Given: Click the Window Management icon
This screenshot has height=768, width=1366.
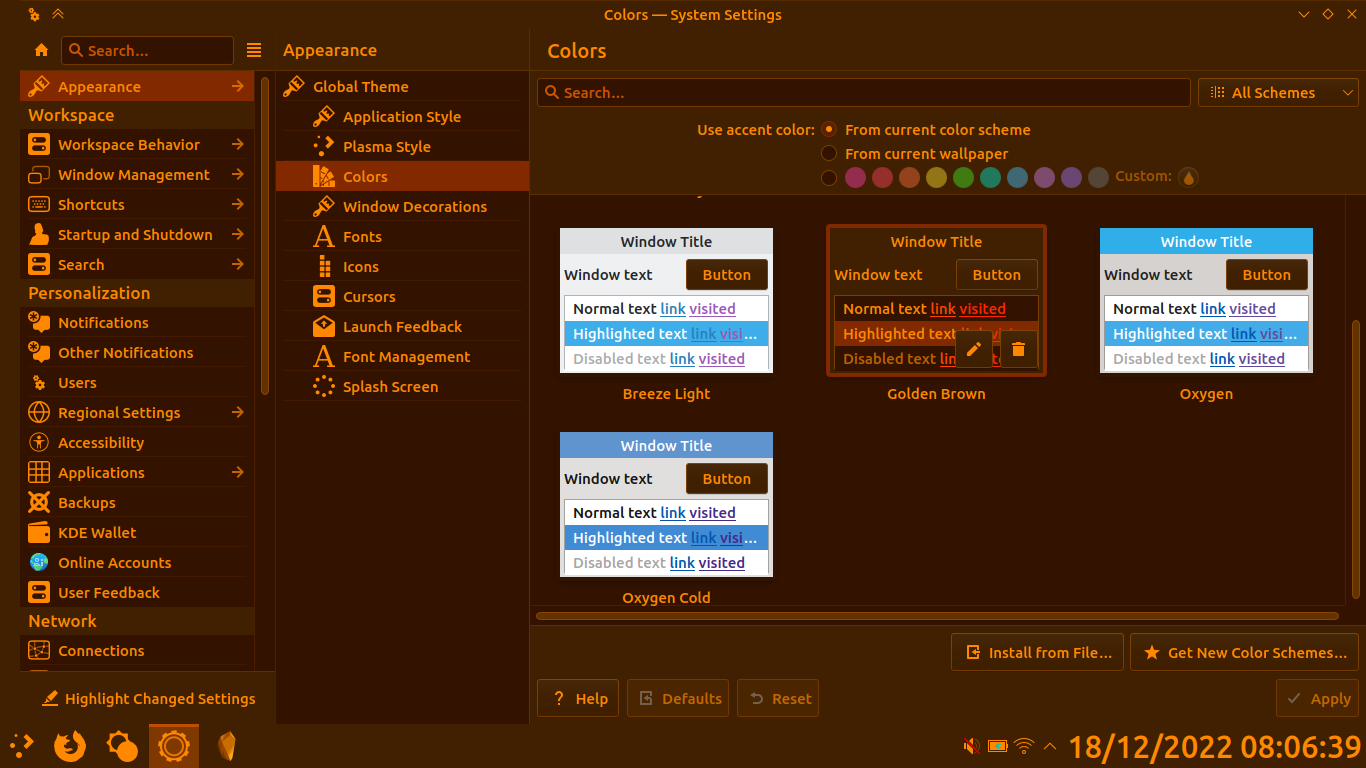Looking at the screenshot, I should point(39,175).
